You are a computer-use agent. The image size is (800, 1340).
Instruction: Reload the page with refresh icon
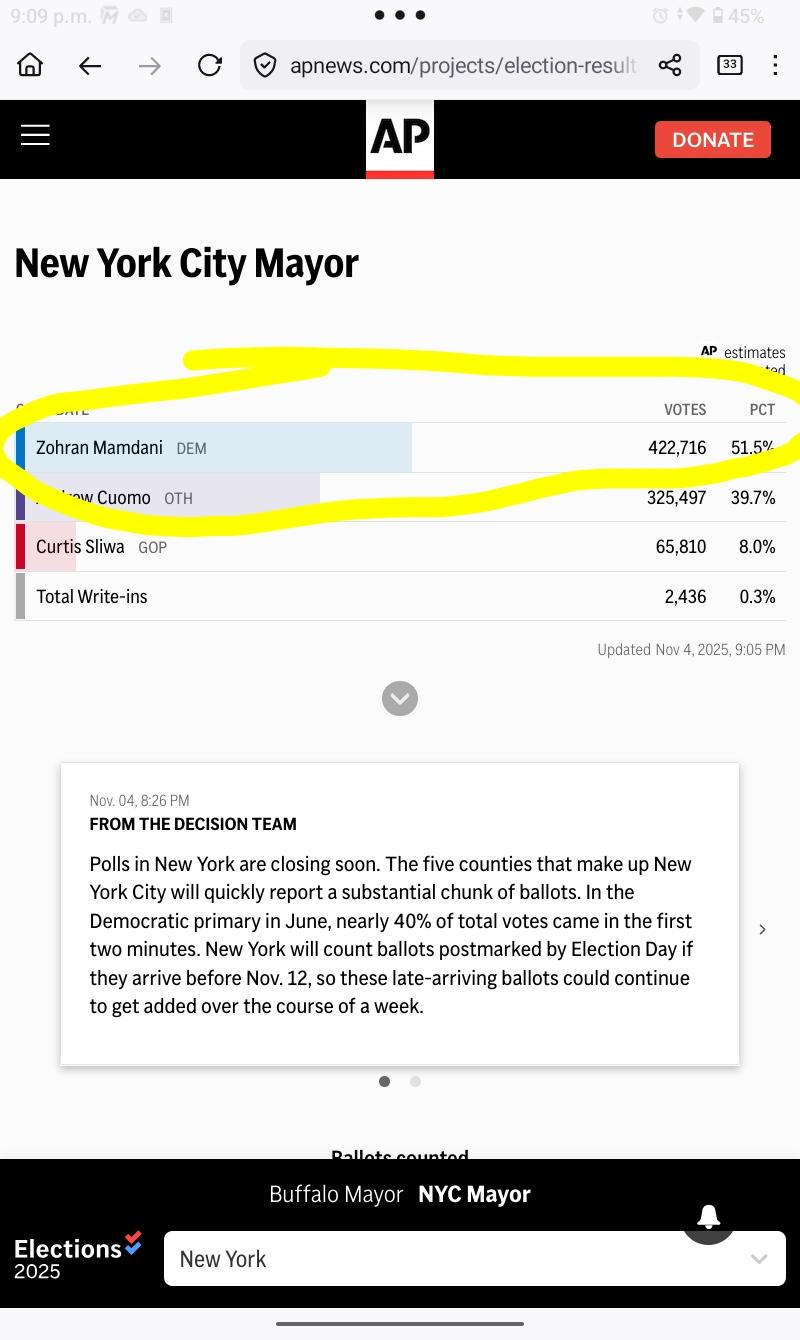click(209, 66)
